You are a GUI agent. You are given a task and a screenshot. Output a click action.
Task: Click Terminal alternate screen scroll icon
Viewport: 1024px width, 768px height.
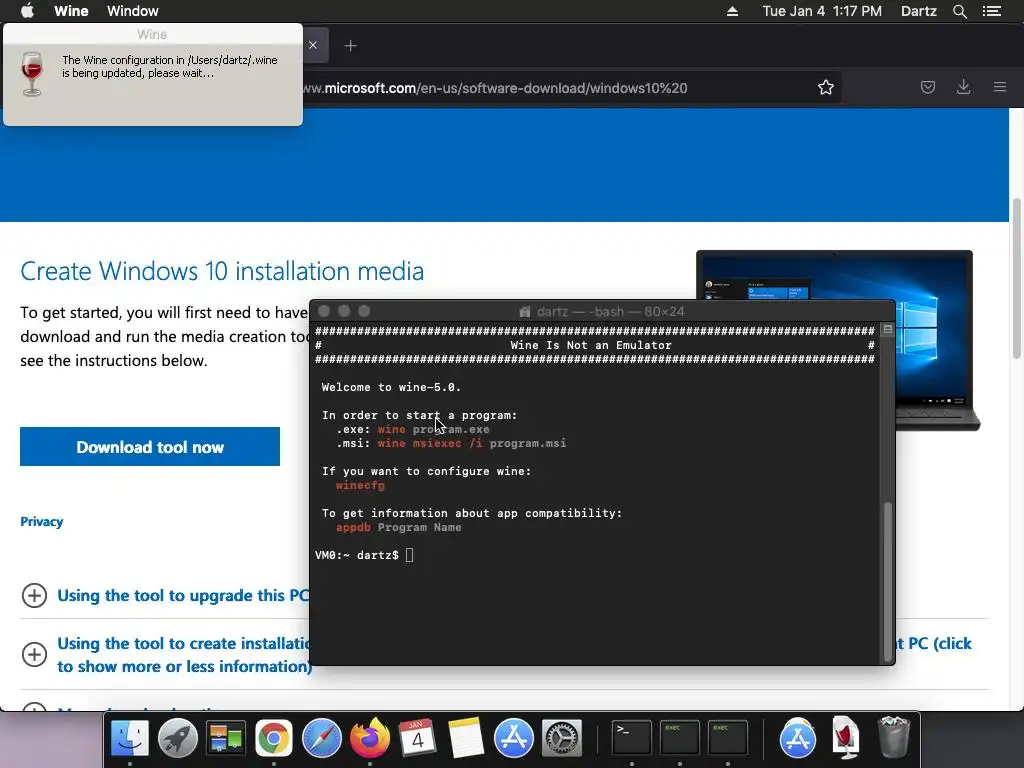[888, 330]
